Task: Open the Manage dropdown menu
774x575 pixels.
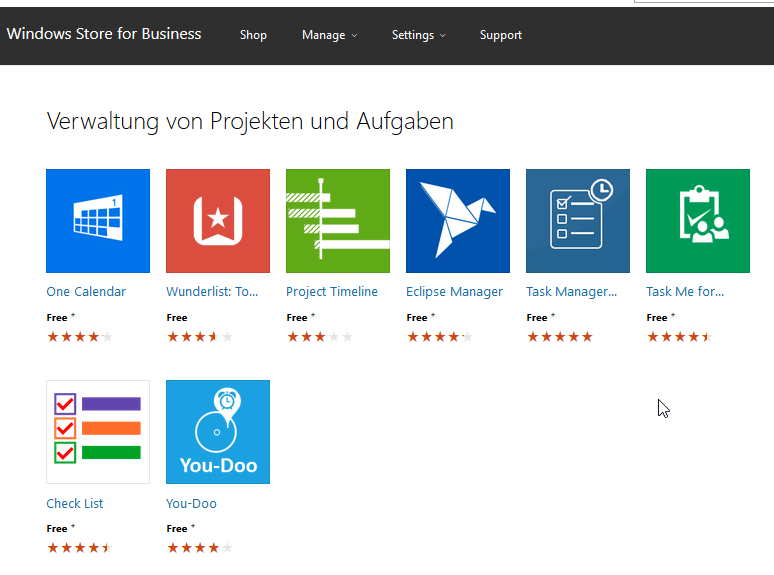Action: point(329,35)
